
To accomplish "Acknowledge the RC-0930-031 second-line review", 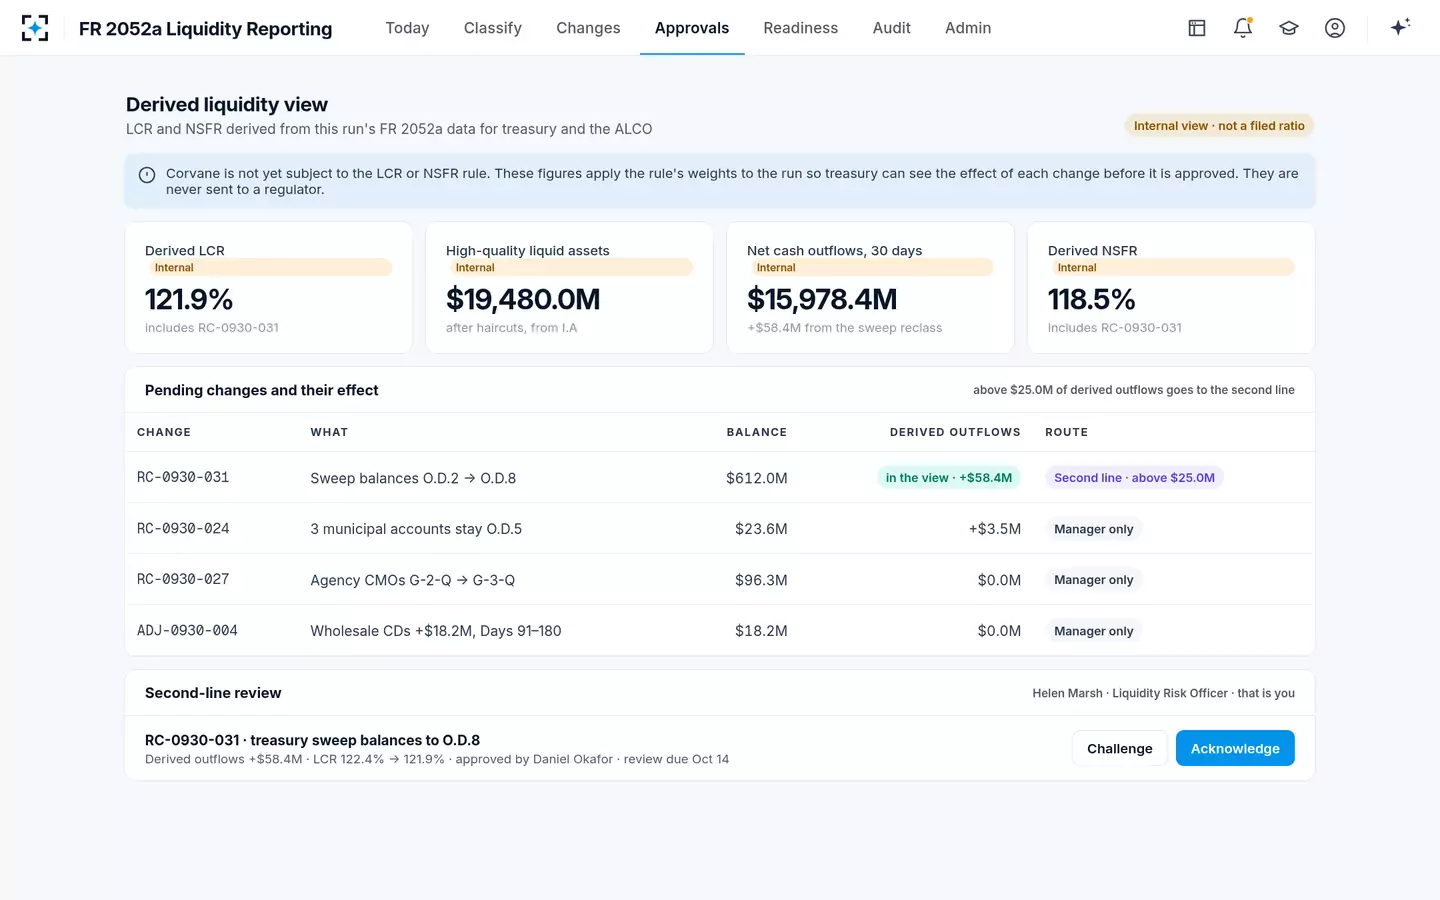I will tap(1235, 748).
